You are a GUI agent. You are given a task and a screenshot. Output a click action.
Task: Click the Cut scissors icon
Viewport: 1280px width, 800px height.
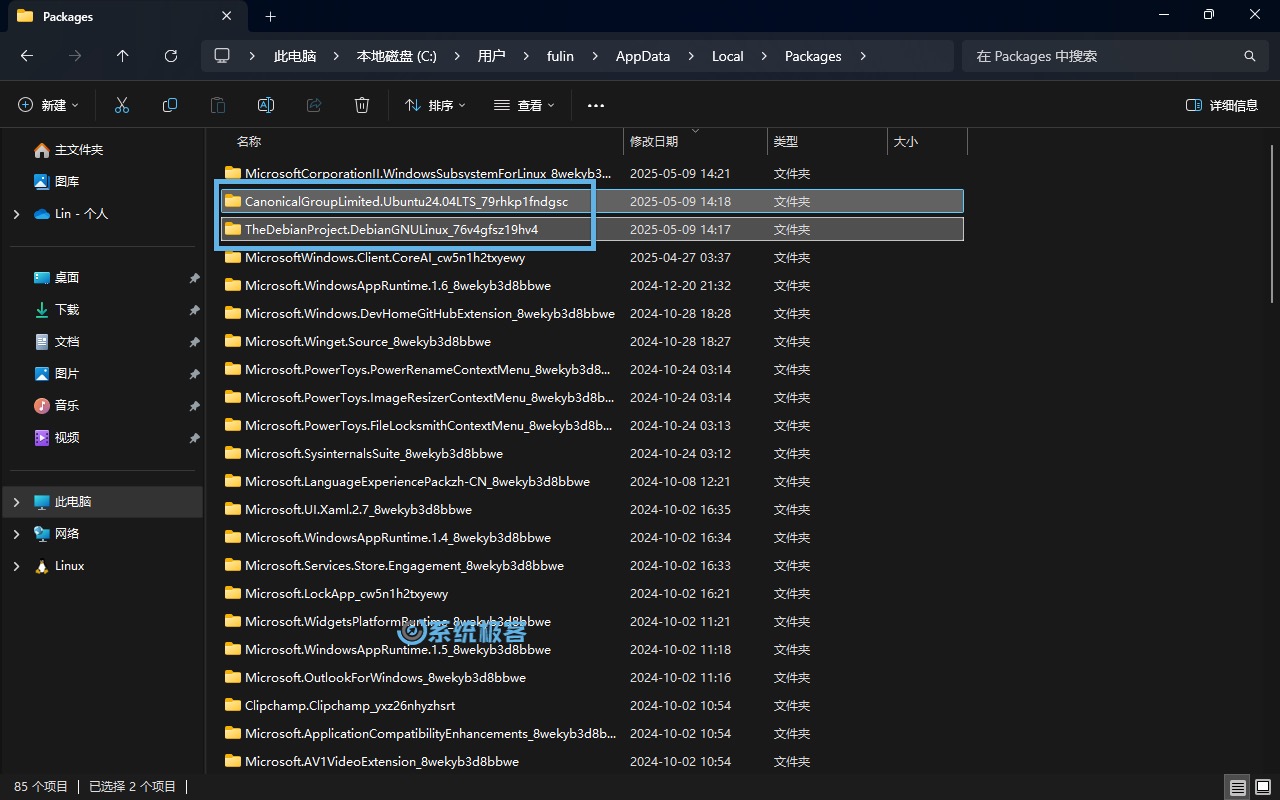(x=122, y=105)
